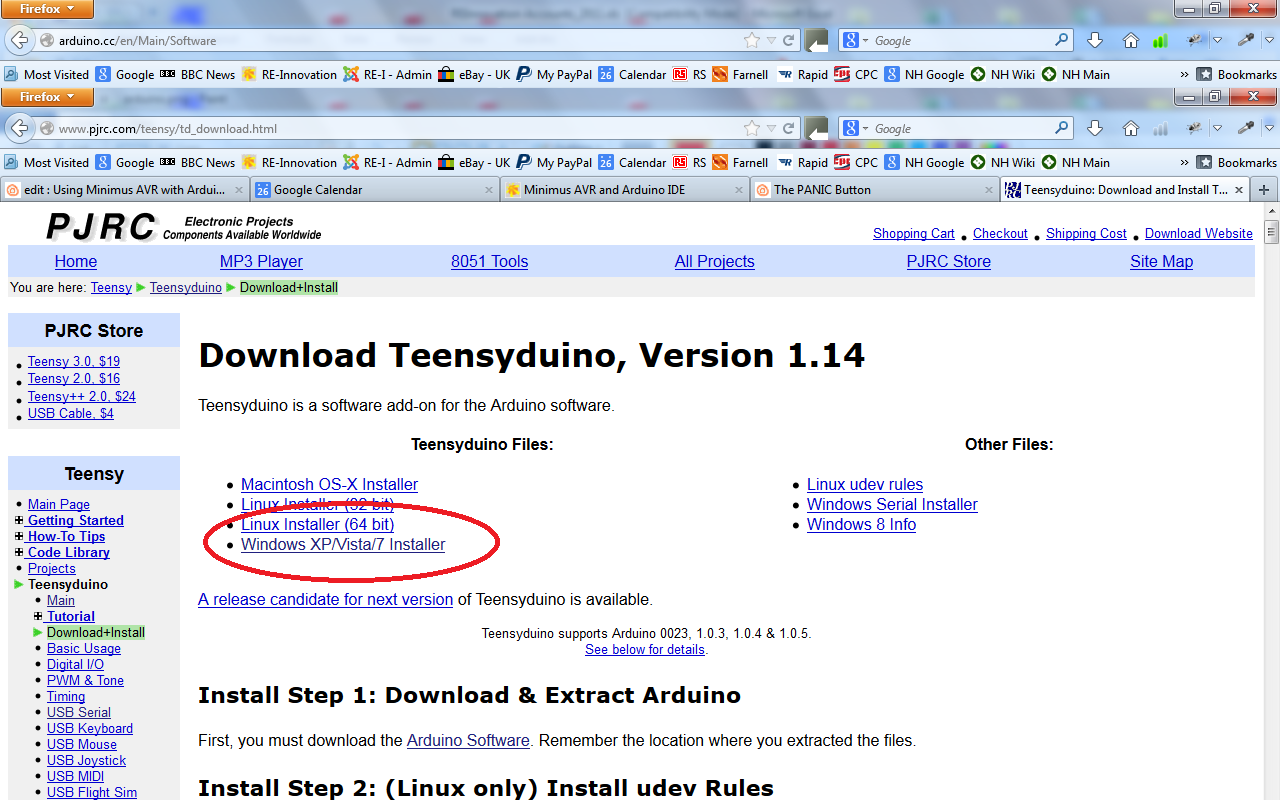
Task: Show more bookmarks chevron in pjrc.com window
Action: coord(1184,162)
